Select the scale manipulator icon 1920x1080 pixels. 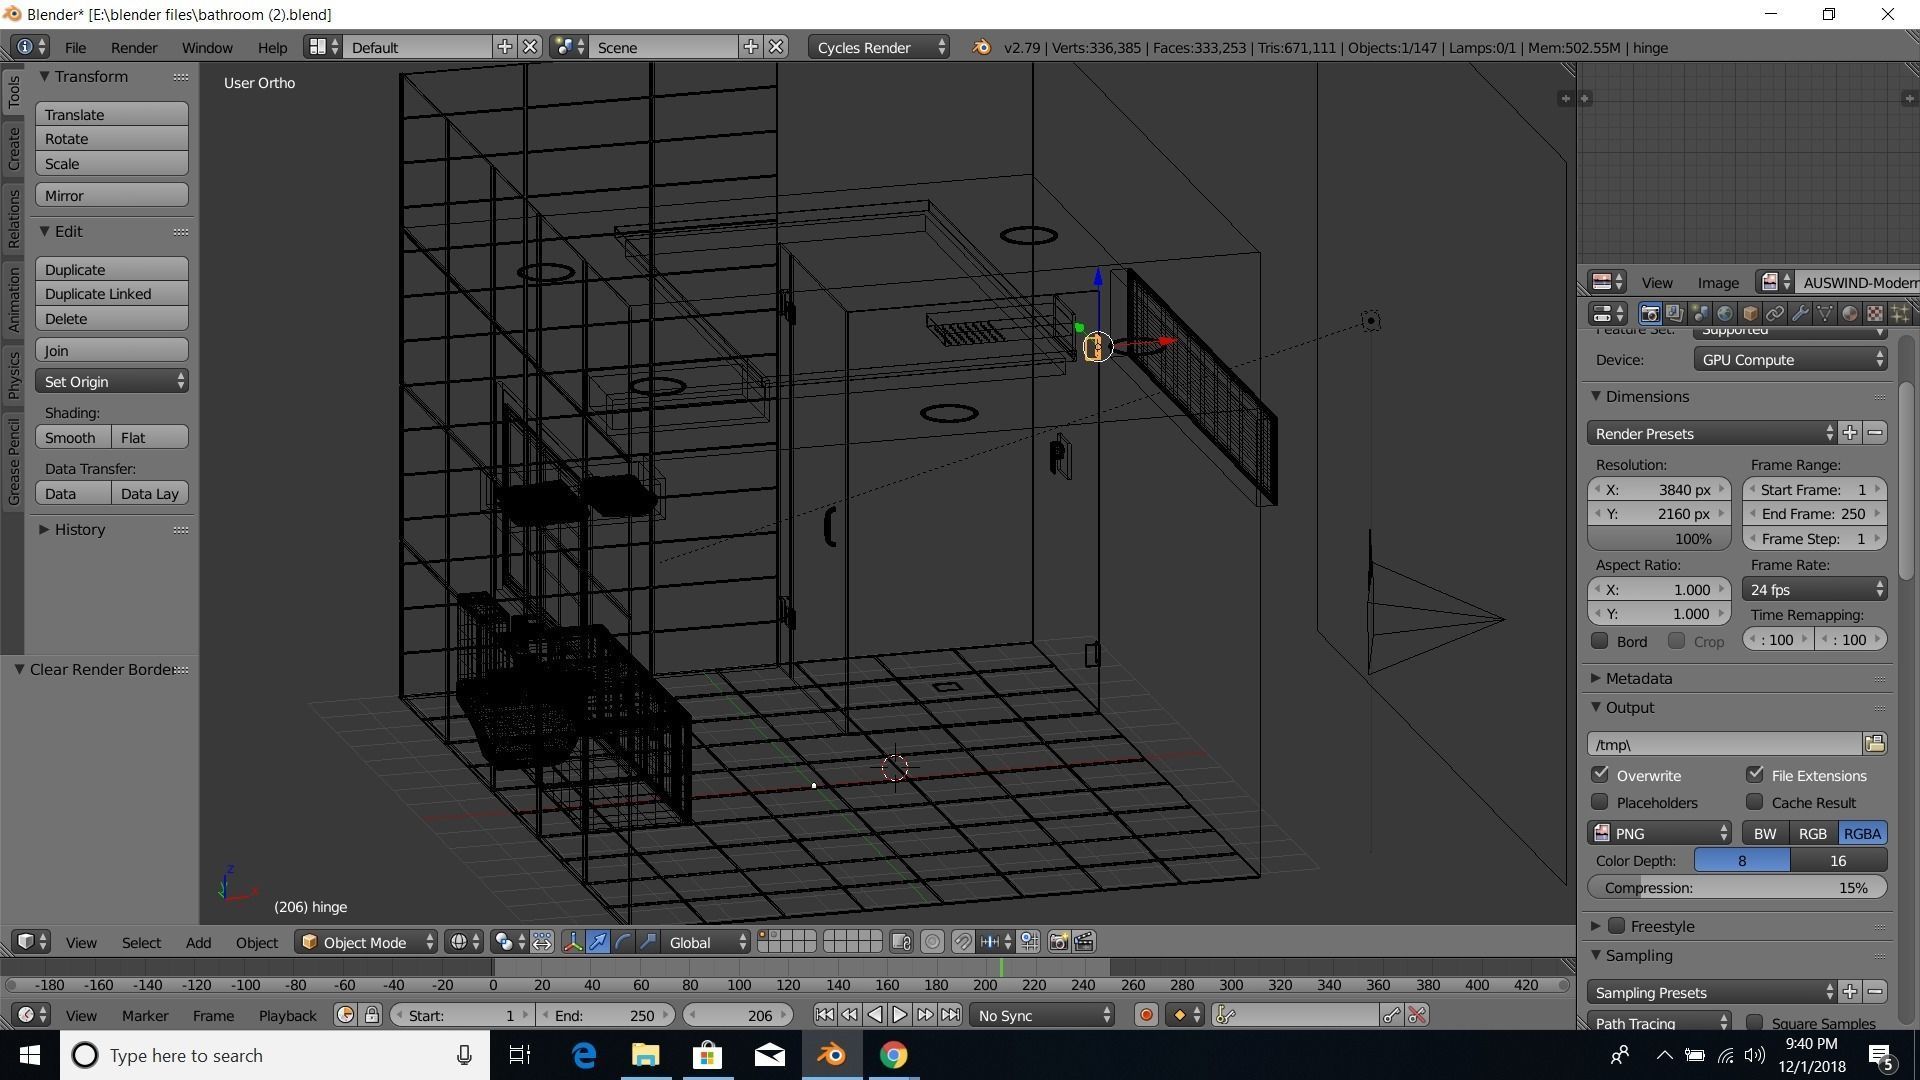pos(648,942)
